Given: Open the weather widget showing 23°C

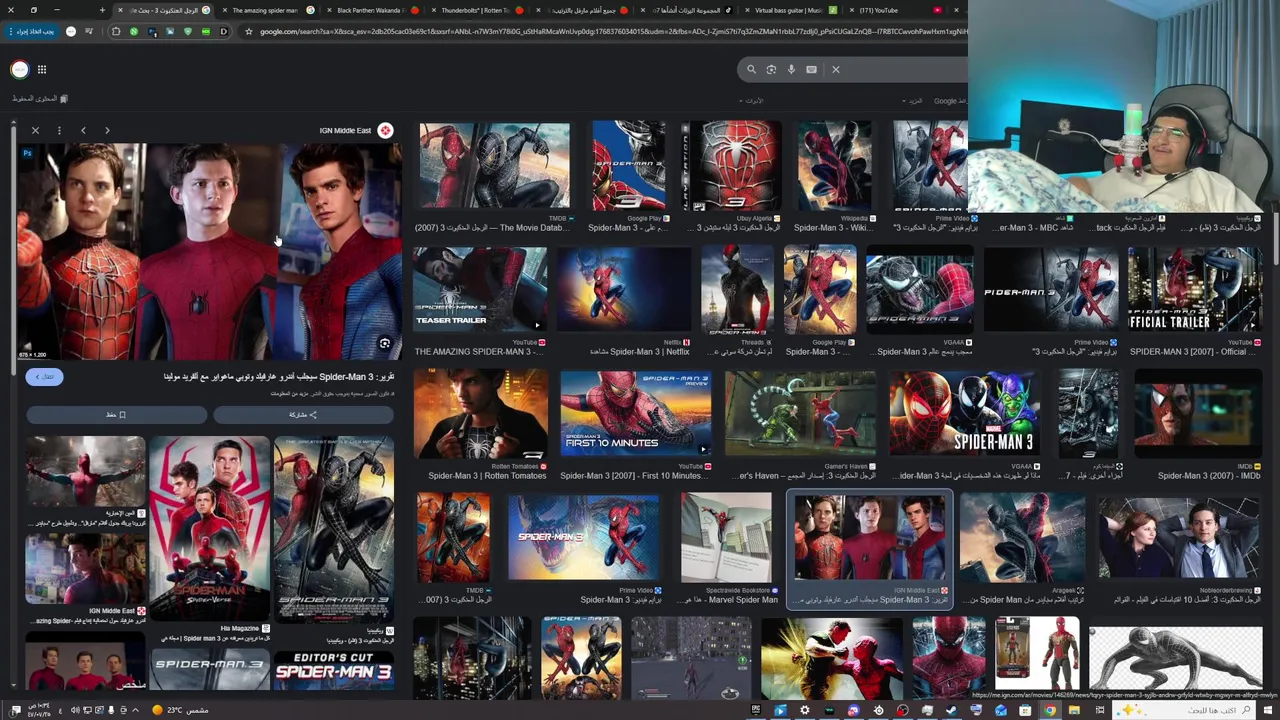Looking at the screenshot, I should pos(181,710).
